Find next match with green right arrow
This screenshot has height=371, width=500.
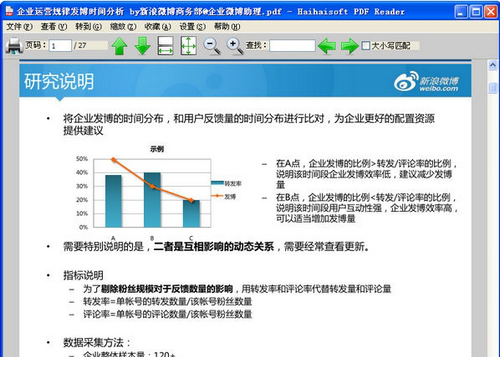(x=350, y=46)
